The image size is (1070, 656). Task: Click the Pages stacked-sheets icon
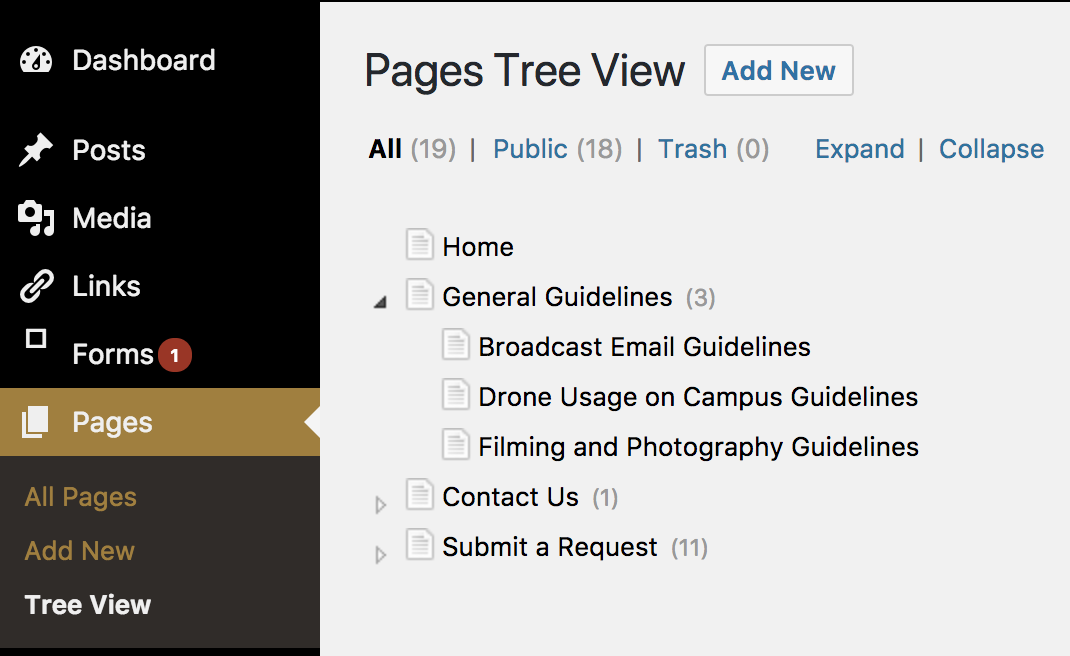(x=35, y=422)
